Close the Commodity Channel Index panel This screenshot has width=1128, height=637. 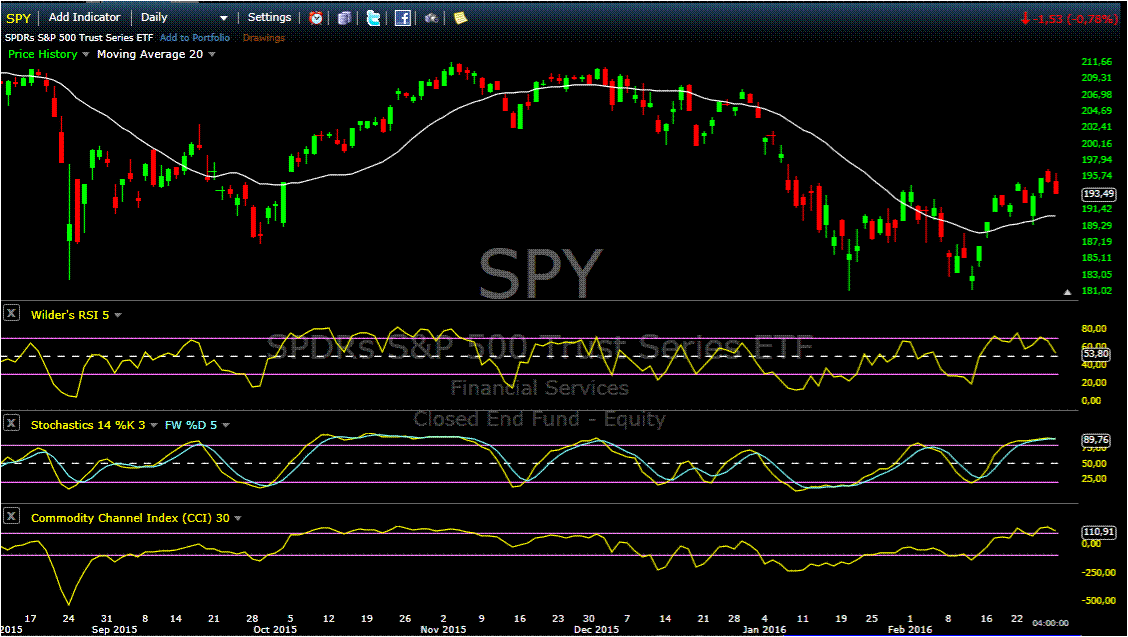point(12,516)
